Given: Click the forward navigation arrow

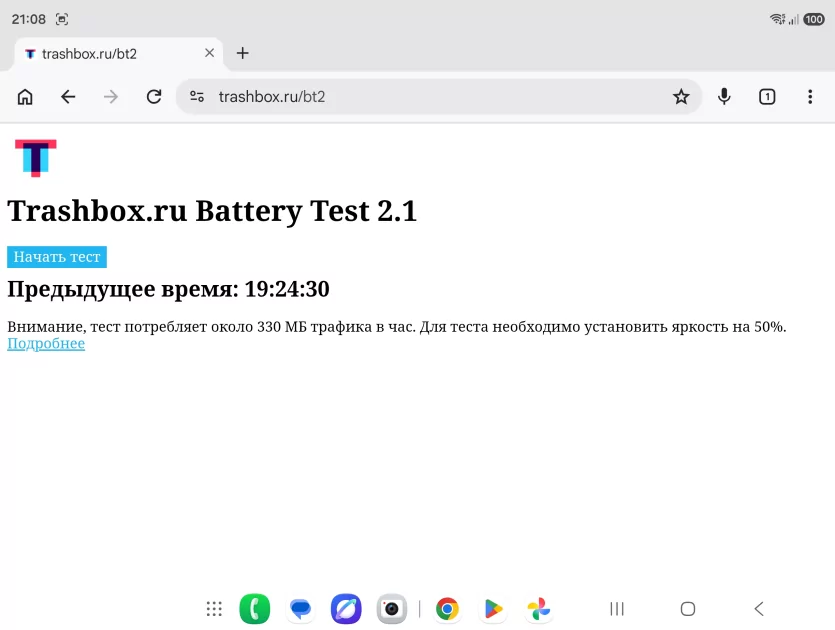Looking at the screenshot, I should click(x=111, y=97).
